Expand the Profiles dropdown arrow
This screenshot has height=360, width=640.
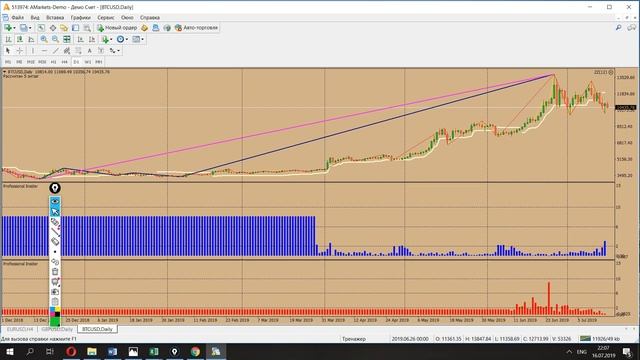(x=30, y=28)
